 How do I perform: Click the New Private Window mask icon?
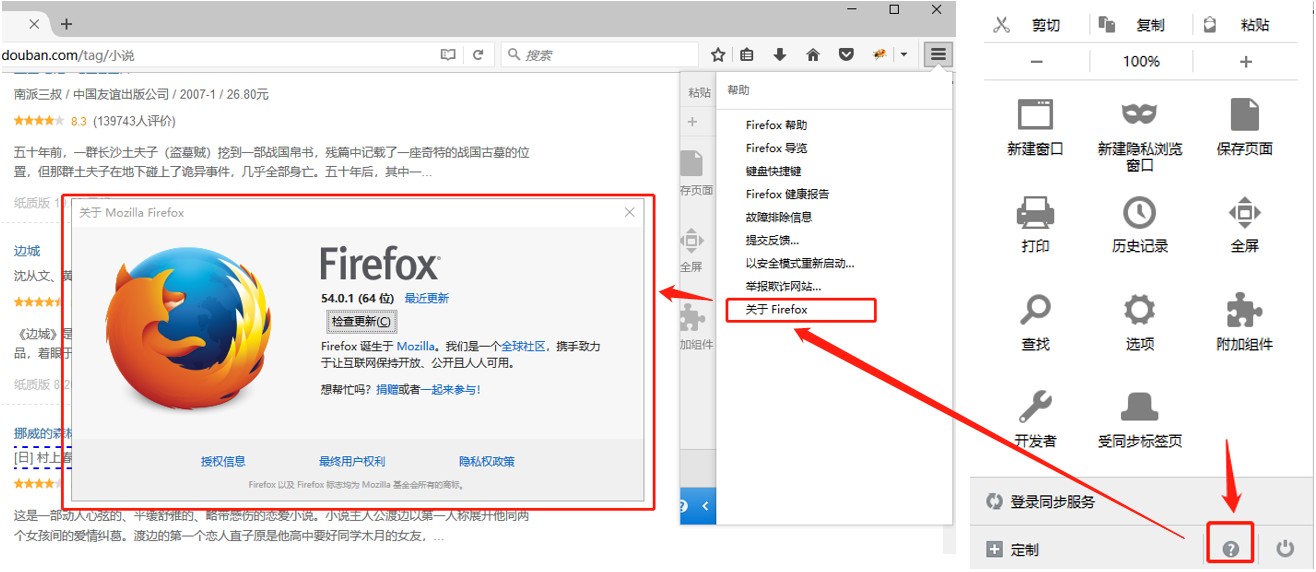point(1139,115)
